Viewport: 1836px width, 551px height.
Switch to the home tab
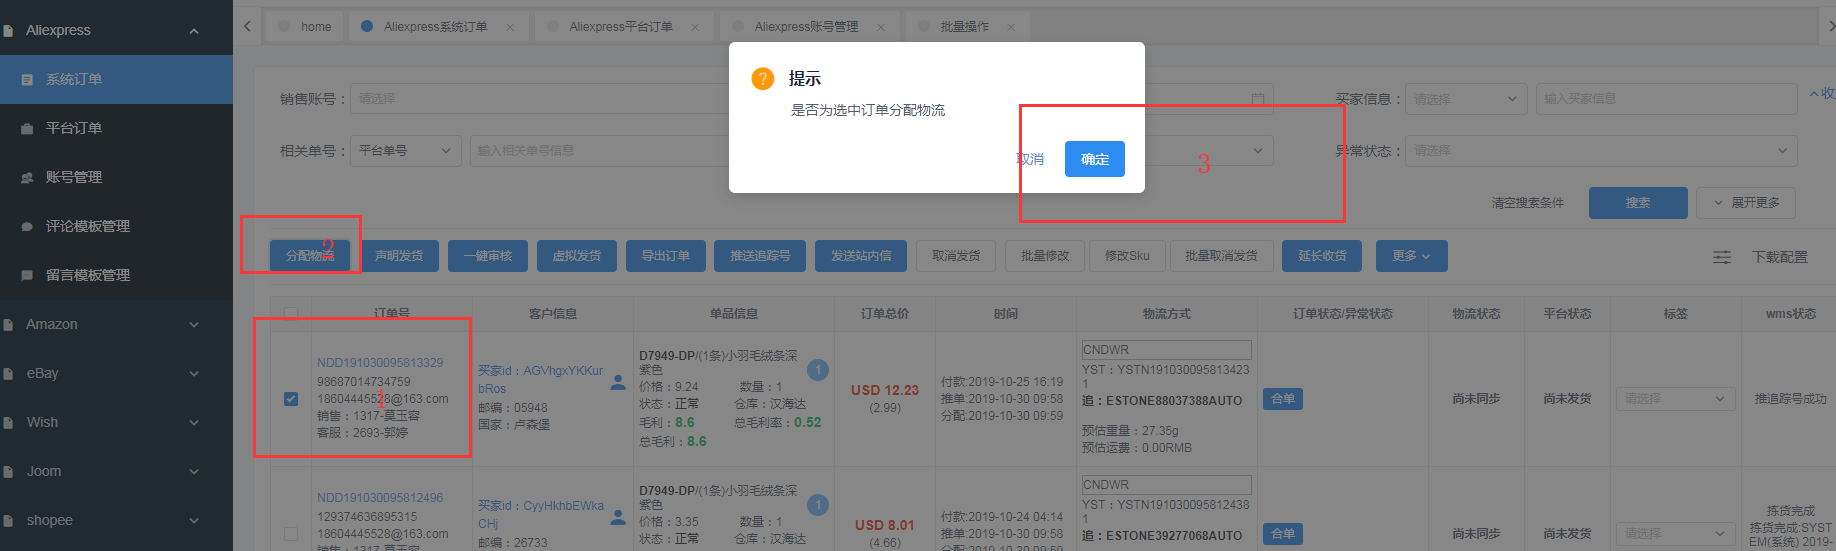(x=315, y=27)
